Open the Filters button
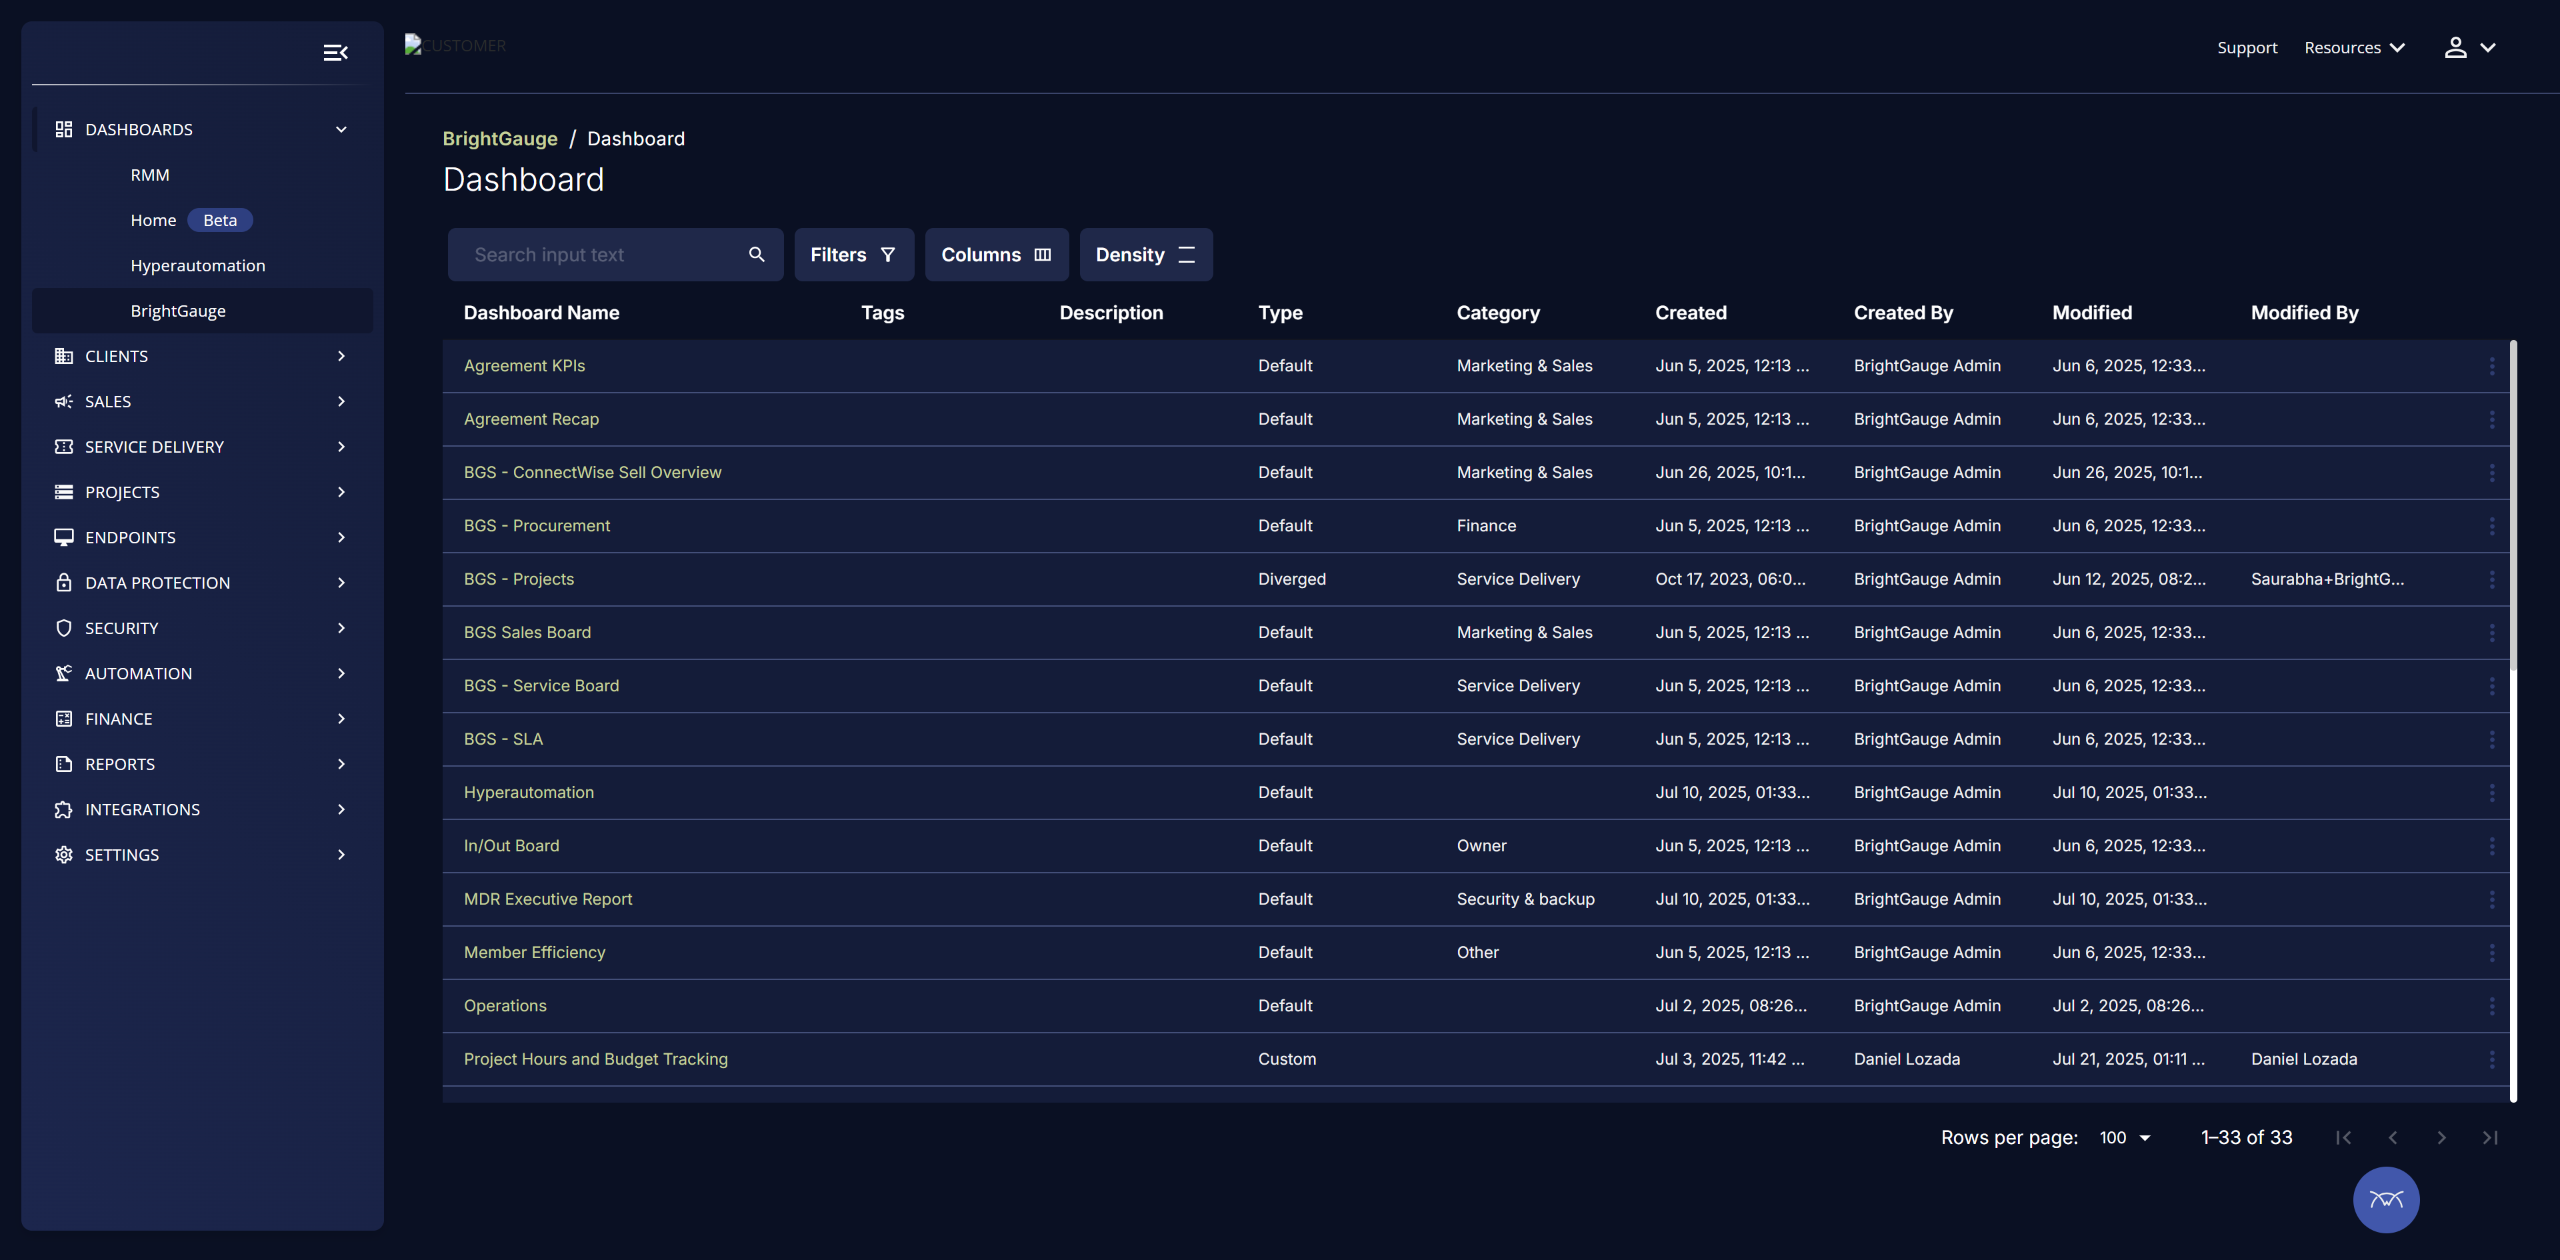Viewport: 2560px width, 1260px height. click(x=853, y=255)
